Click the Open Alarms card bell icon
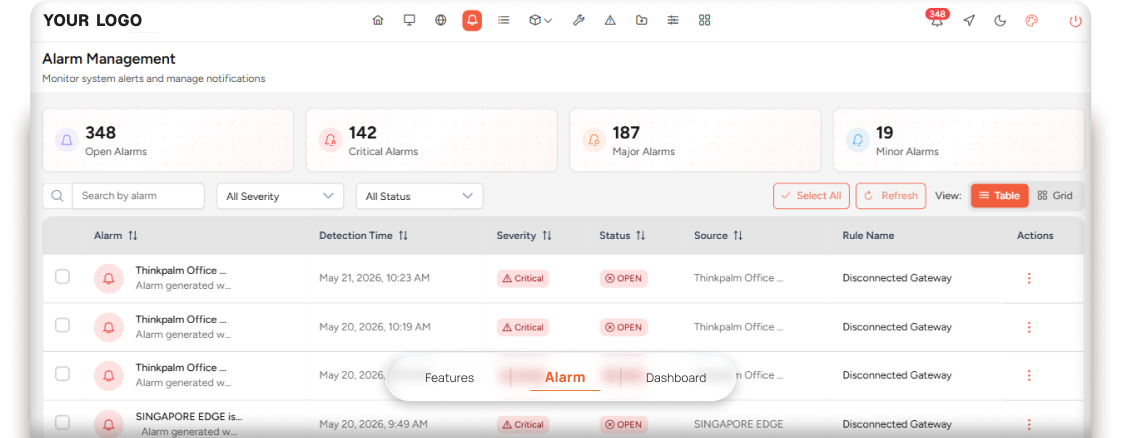 point(67,140)
